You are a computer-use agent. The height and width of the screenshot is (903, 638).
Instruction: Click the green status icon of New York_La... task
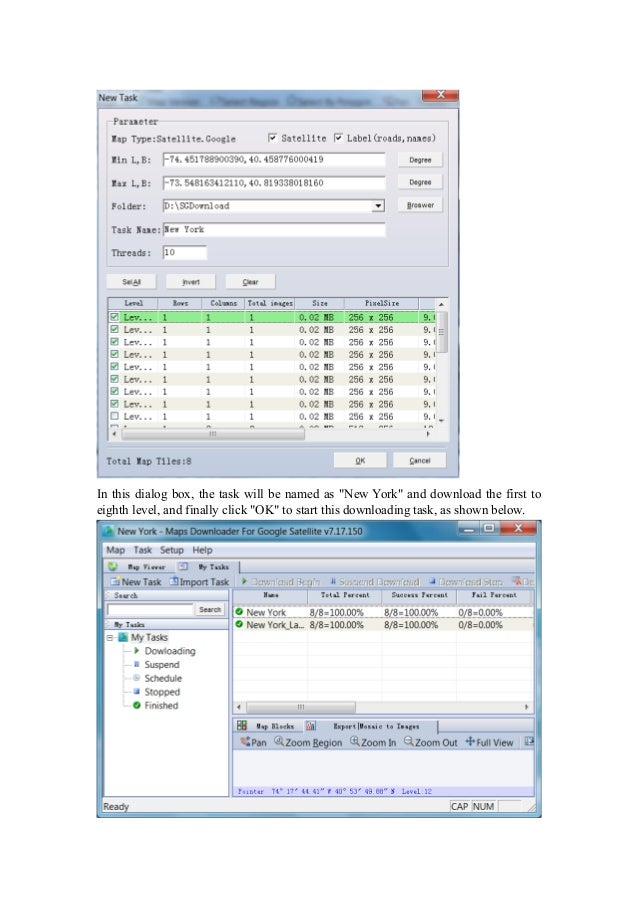tap(239, 624)
